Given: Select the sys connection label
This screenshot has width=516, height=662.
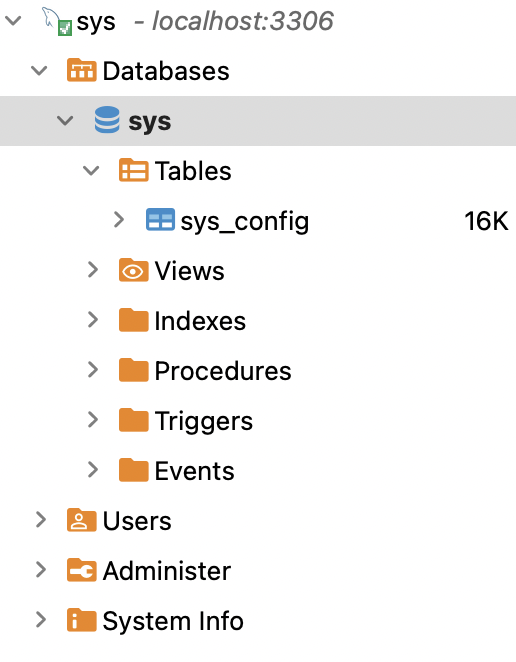Looking at the screenshot, I should pos(96,23).
